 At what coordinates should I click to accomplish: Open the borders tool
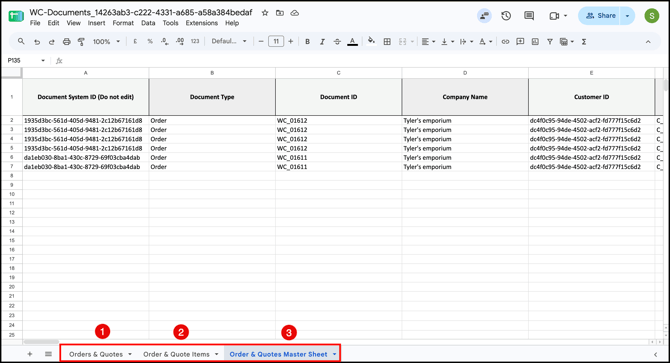387,41
